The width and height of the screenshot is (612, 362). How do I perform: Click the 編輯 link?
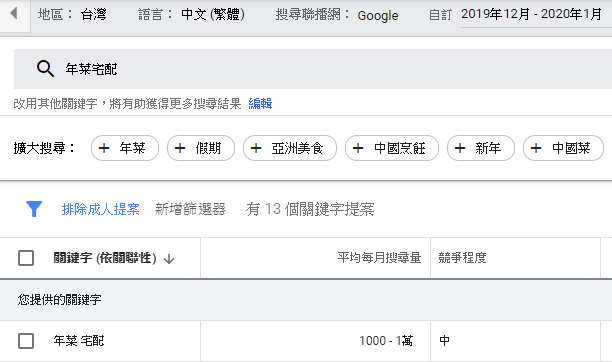[260, 103]
